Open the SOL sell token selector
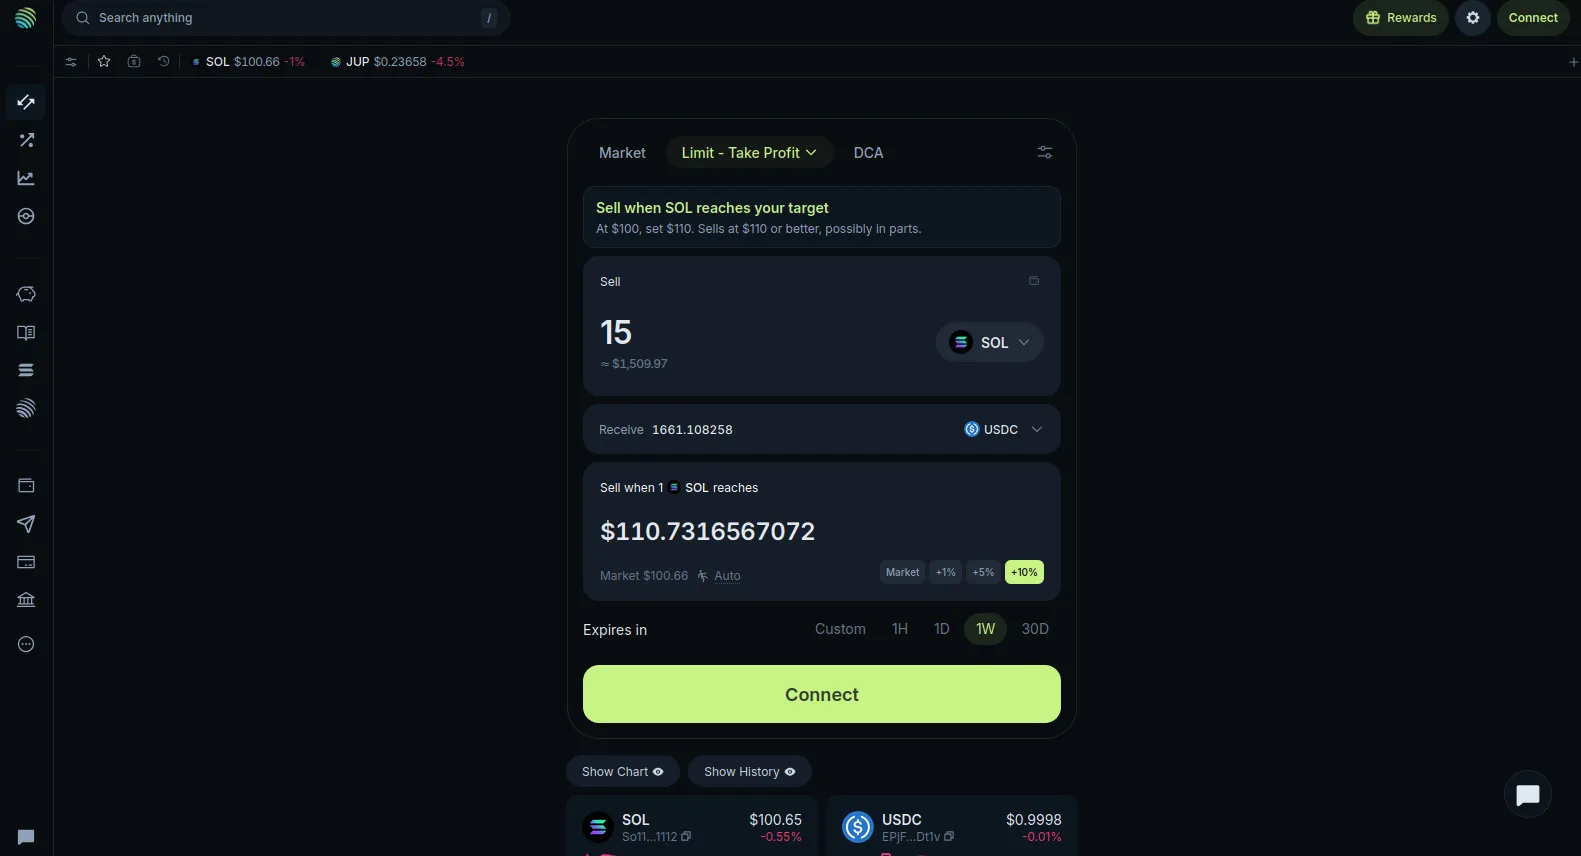The height and width of the screenshot is (856, 1581). coord(990,342)
